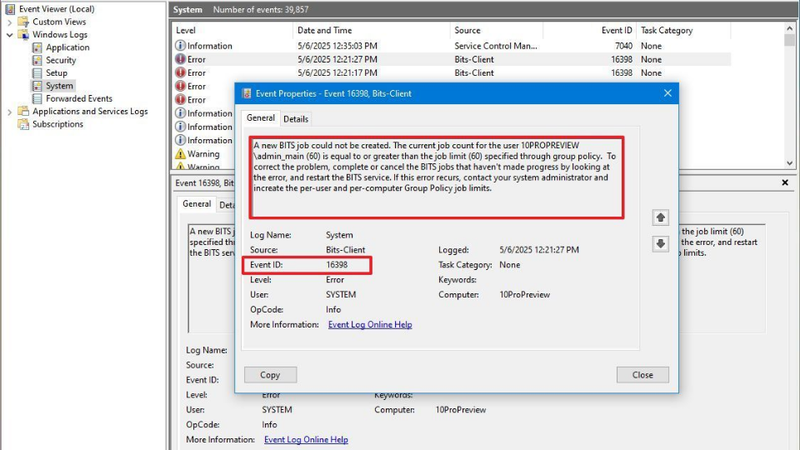Click the Windows Logs folder icon
Screen dimensions: 800x450
click(23, 34)
